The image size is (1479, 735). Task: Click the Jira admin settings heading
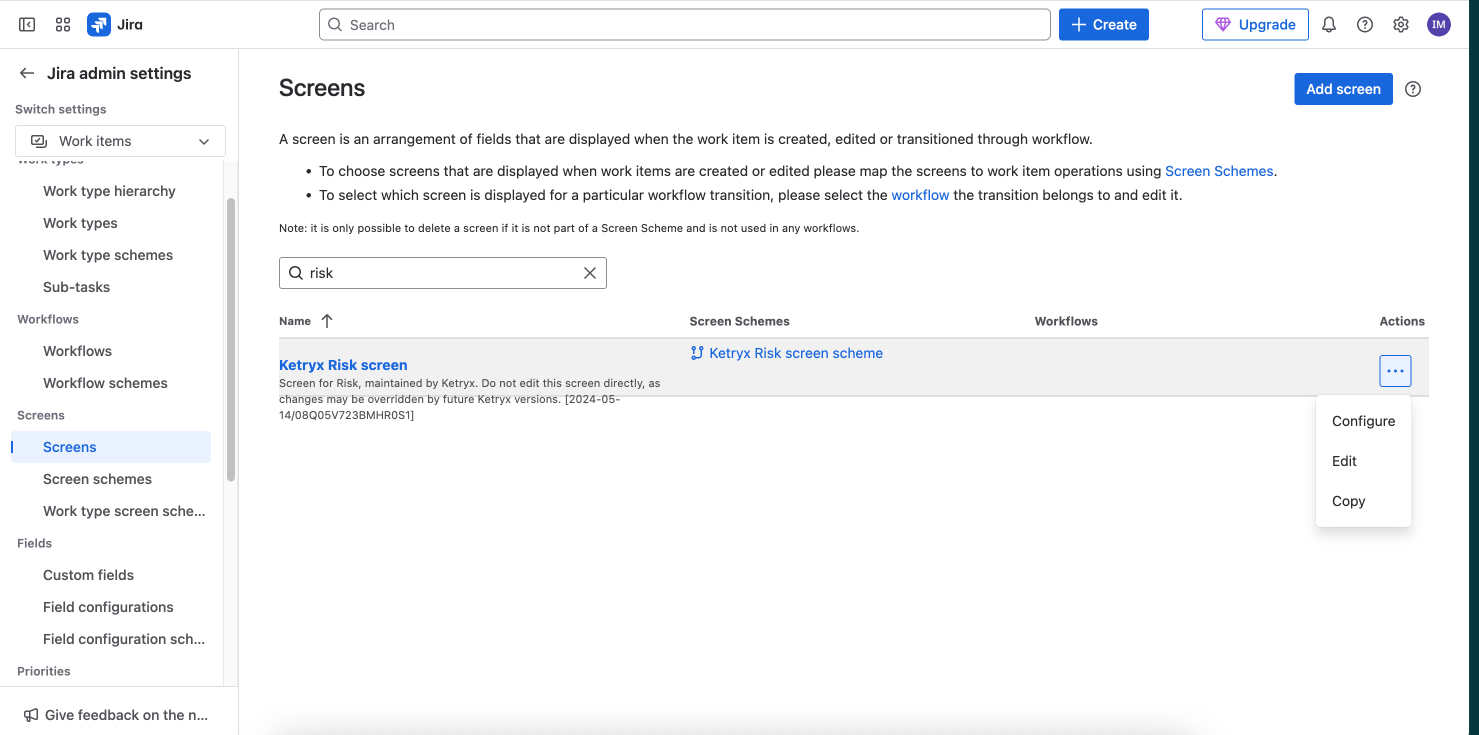119,73
